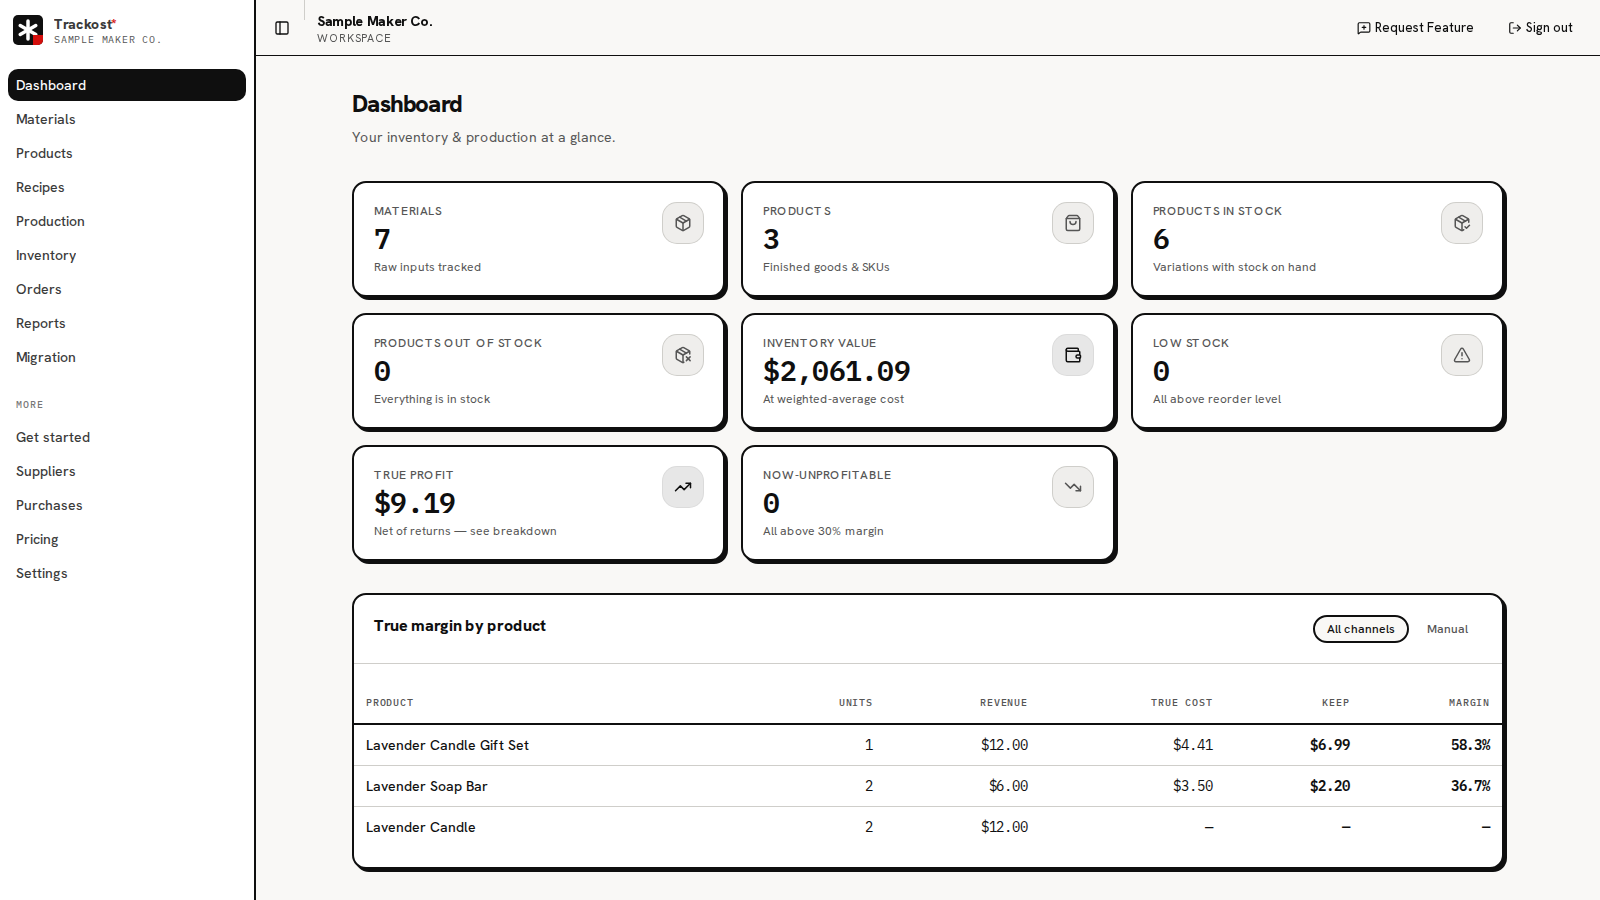Viewport: 1600px width, 900px height.
Task: Click the Request Feature button
Action: (1415, 28)
